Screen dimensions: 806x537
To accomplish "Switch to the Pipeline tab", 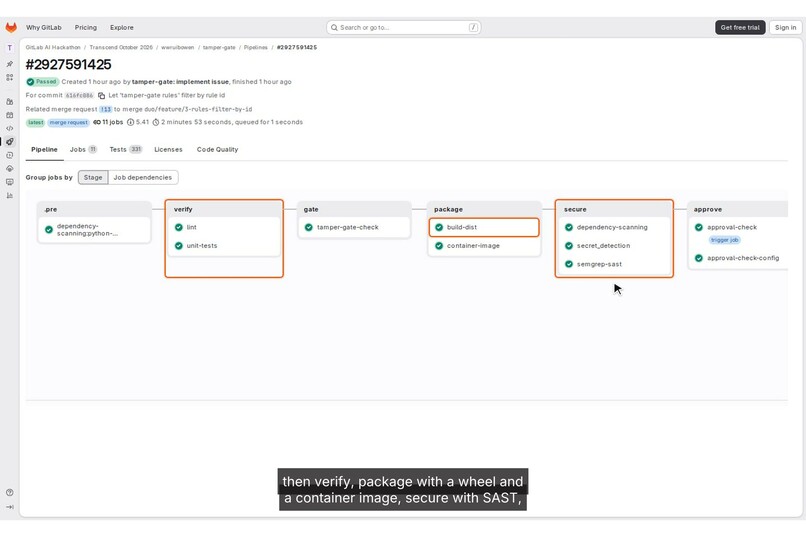I will point(44,150).
